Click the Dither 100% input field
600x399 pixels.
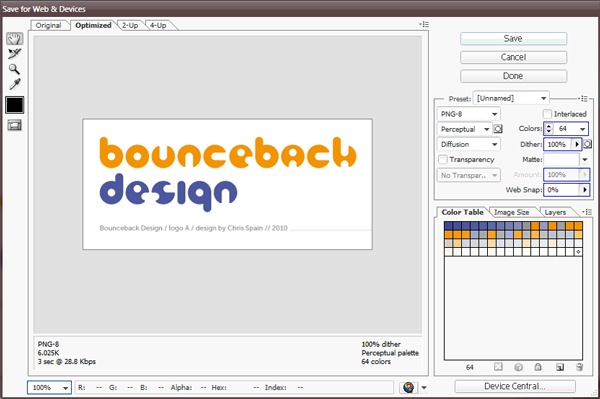click(558, 144)
